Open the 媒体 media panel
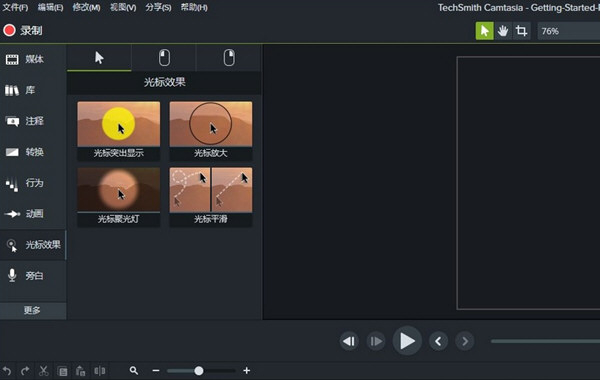The image size is (600, 380). [x=33, y=59]
